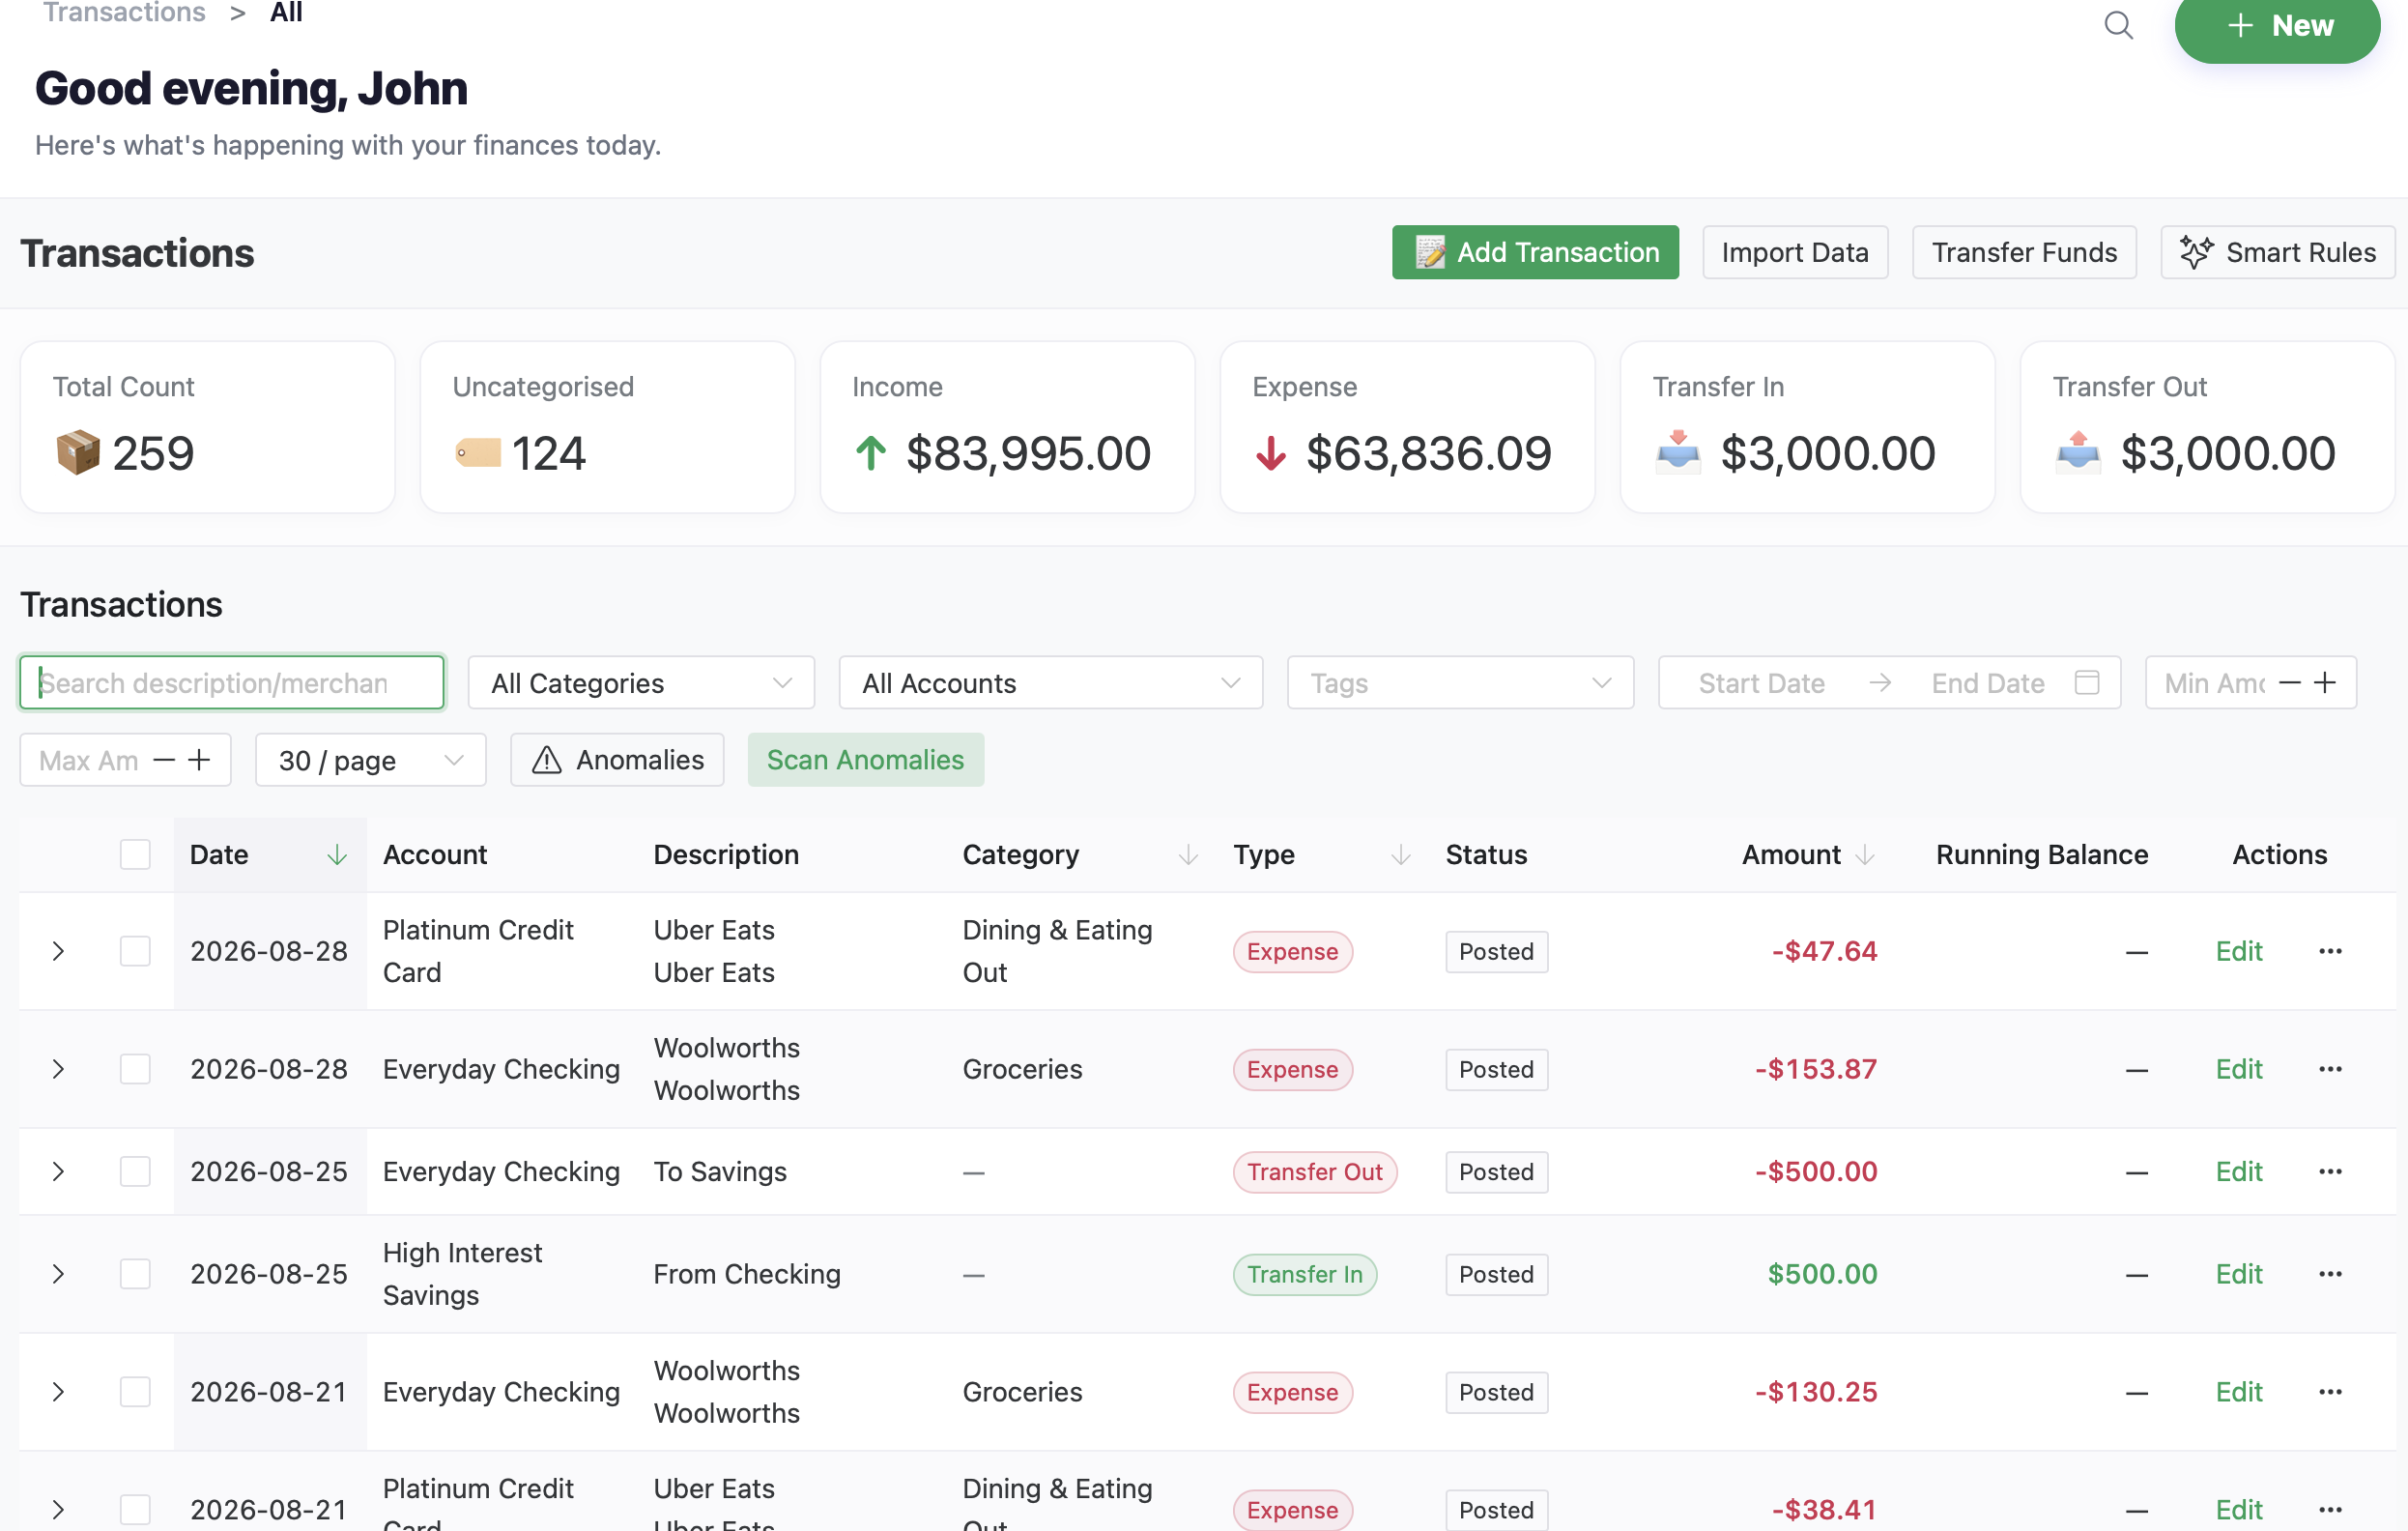Screen dimensions: 2408x1531
Task: Edit the To Savings transaction
Action: (x=2238, y=1171)
